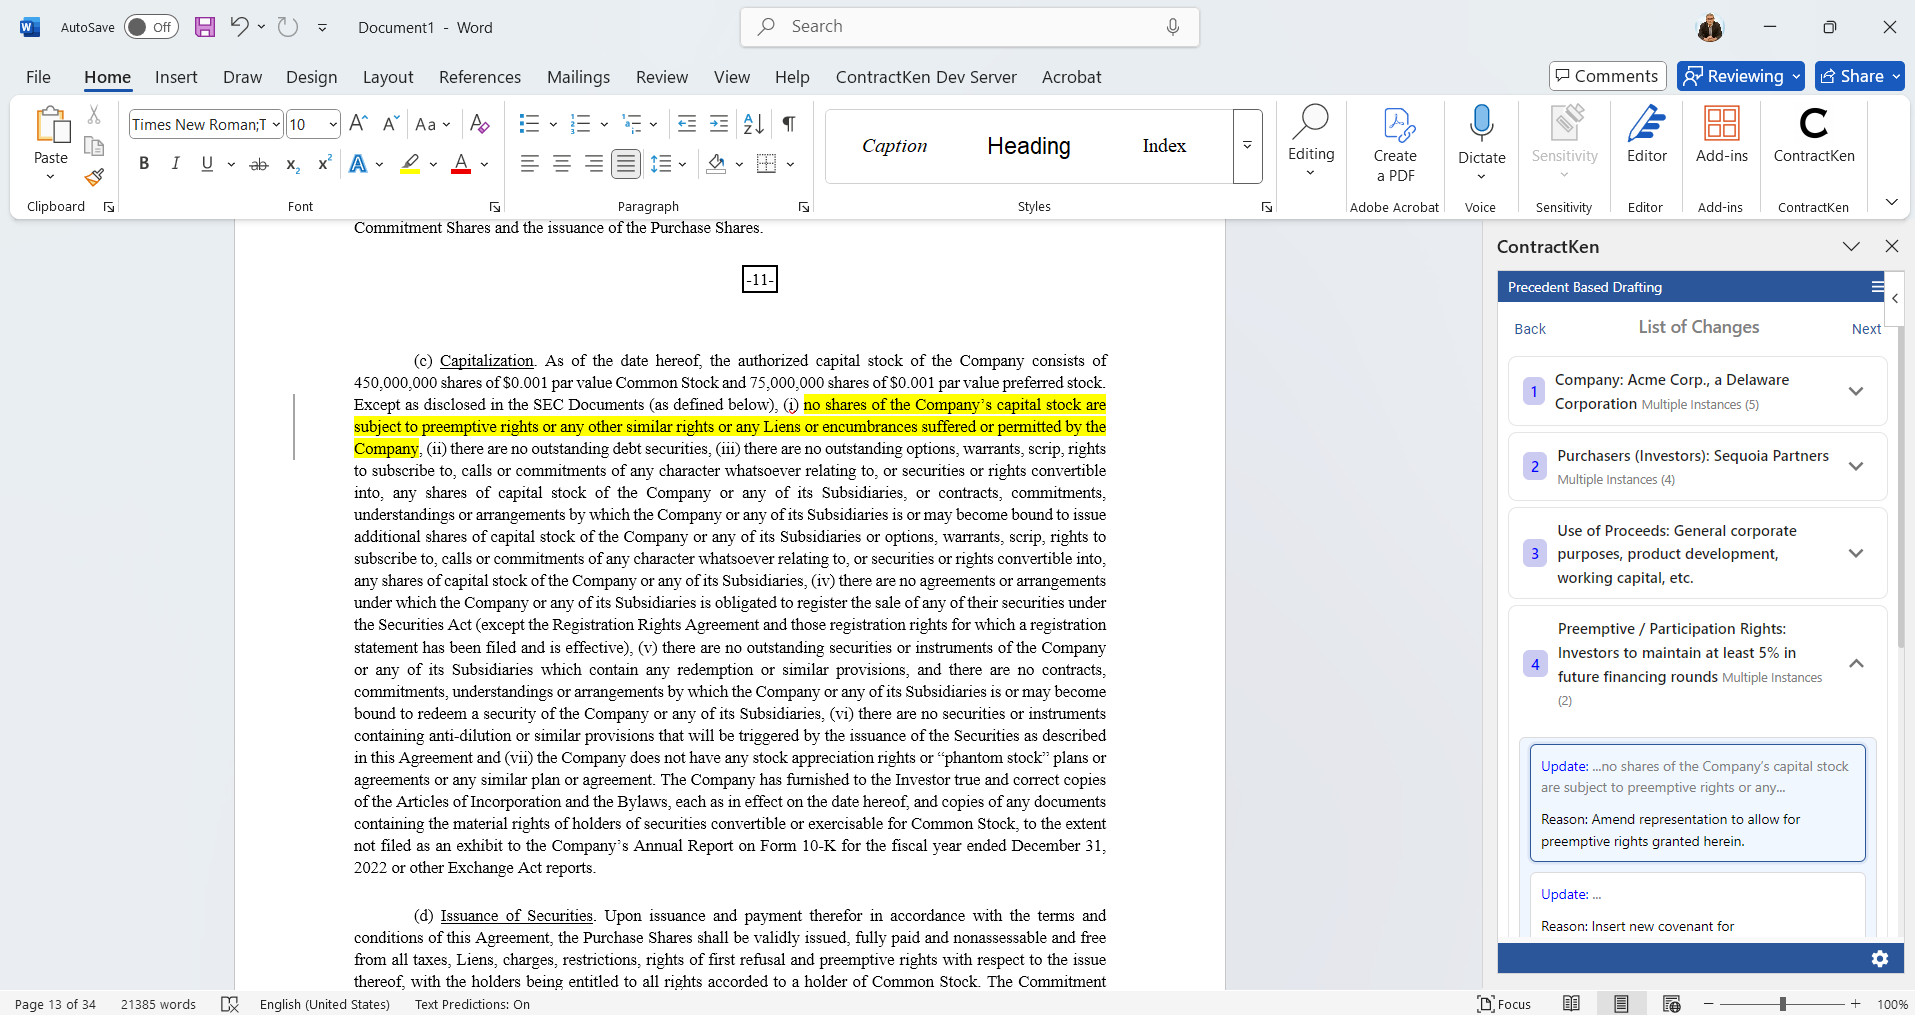Apply superscript formatting

(324, 164)
